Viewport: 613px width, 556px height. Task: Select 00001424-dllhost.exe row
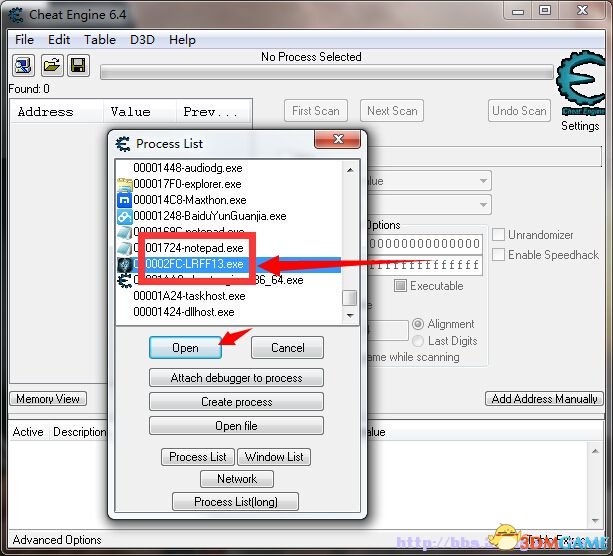(x=229, y=312)
